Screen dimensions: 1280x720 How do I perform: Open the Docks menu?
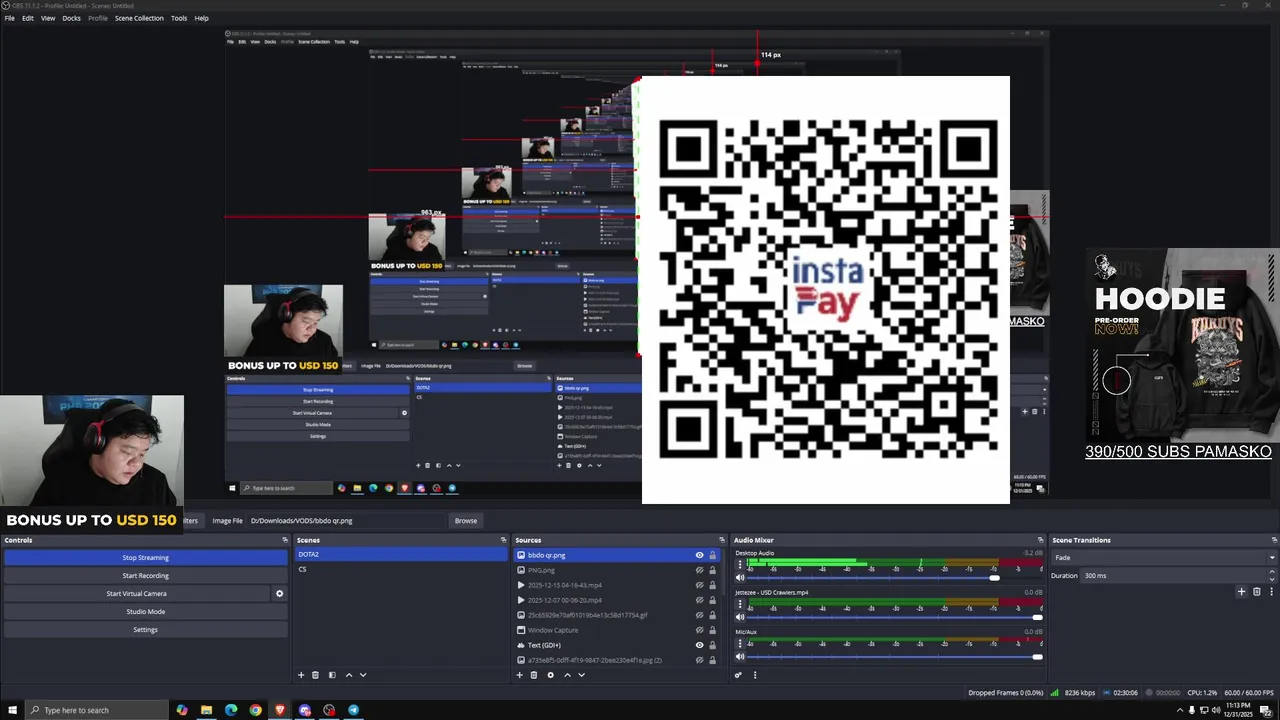71,18
